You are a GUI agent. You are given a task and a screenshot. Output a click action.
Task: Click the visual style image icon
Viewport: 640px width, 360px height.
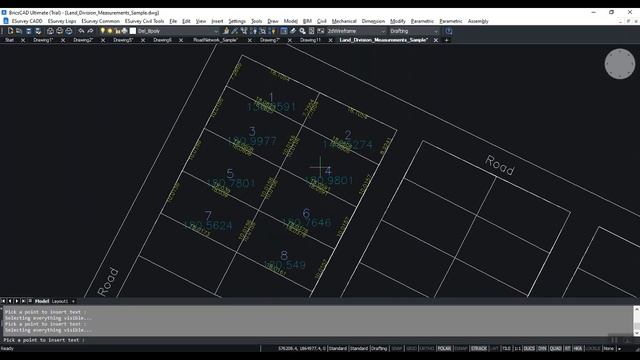click(321, 31)
